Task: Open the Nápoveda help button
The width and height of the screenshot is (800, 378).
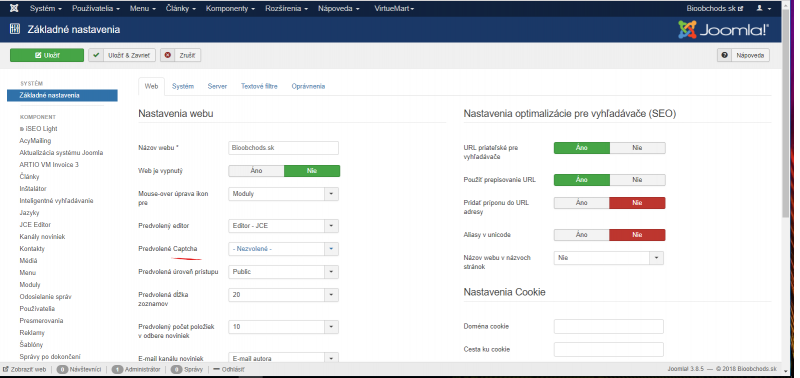Action: [743, 55]
